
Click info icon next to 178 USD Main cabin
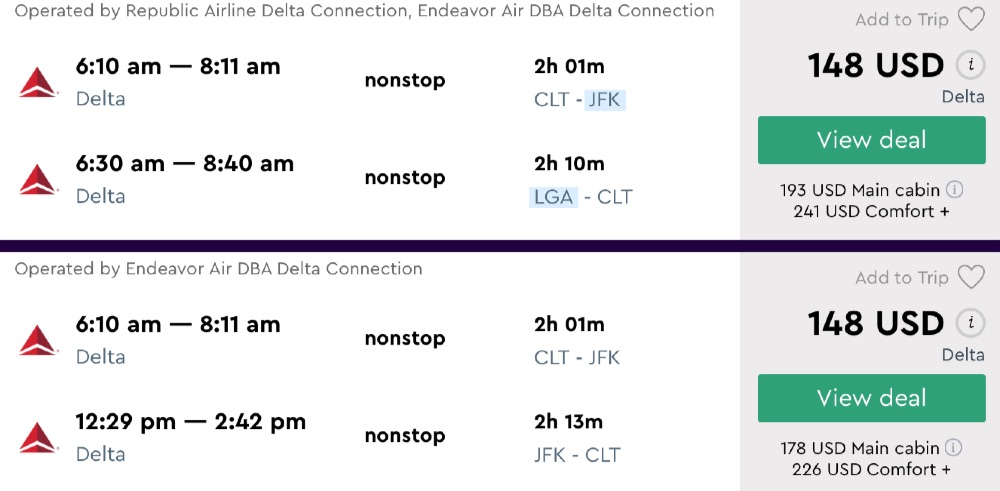[x=954, y=447]
